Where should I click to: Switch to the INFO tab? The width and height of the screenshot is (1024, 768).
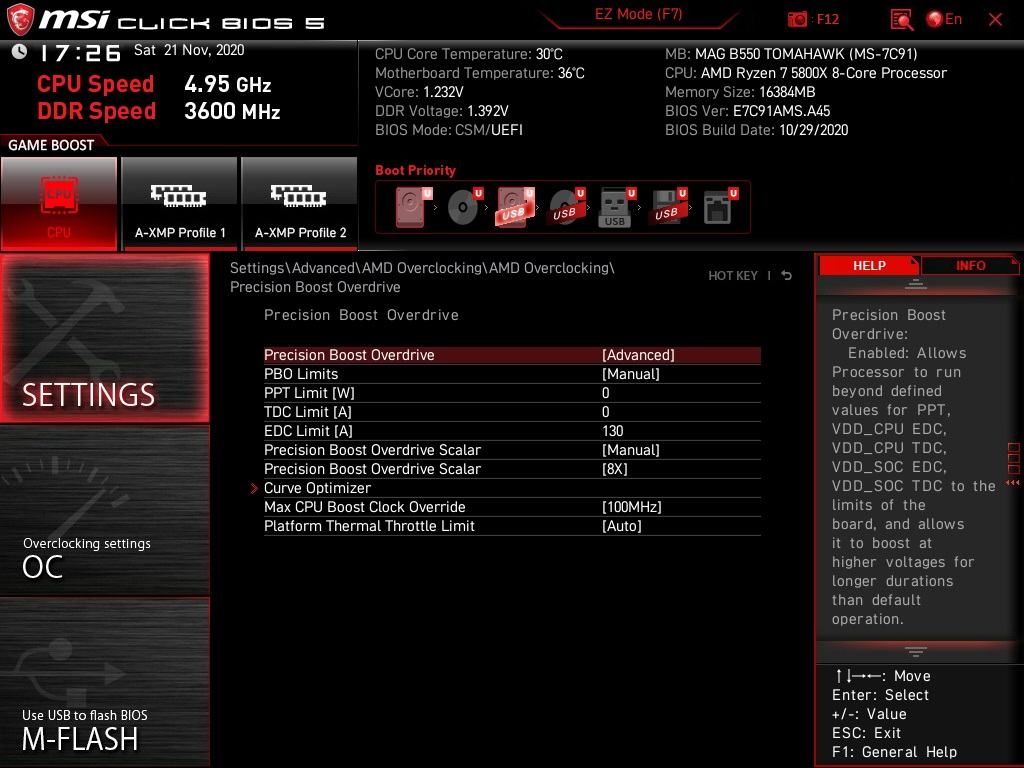(970, 265)
